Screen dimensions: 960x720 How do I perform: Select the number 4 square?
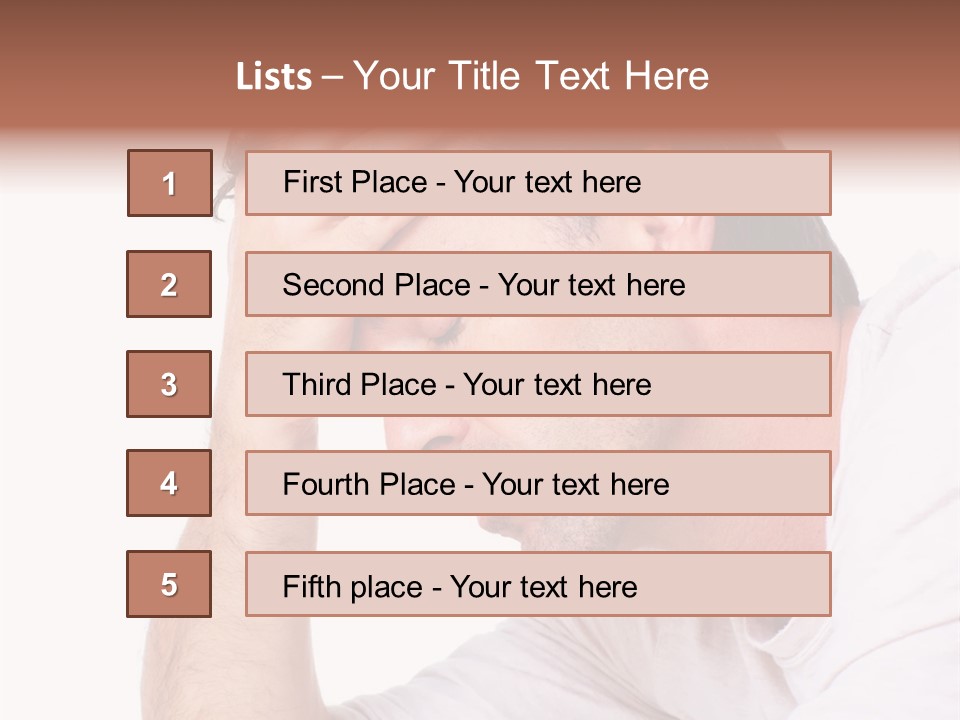pos(169,483)
